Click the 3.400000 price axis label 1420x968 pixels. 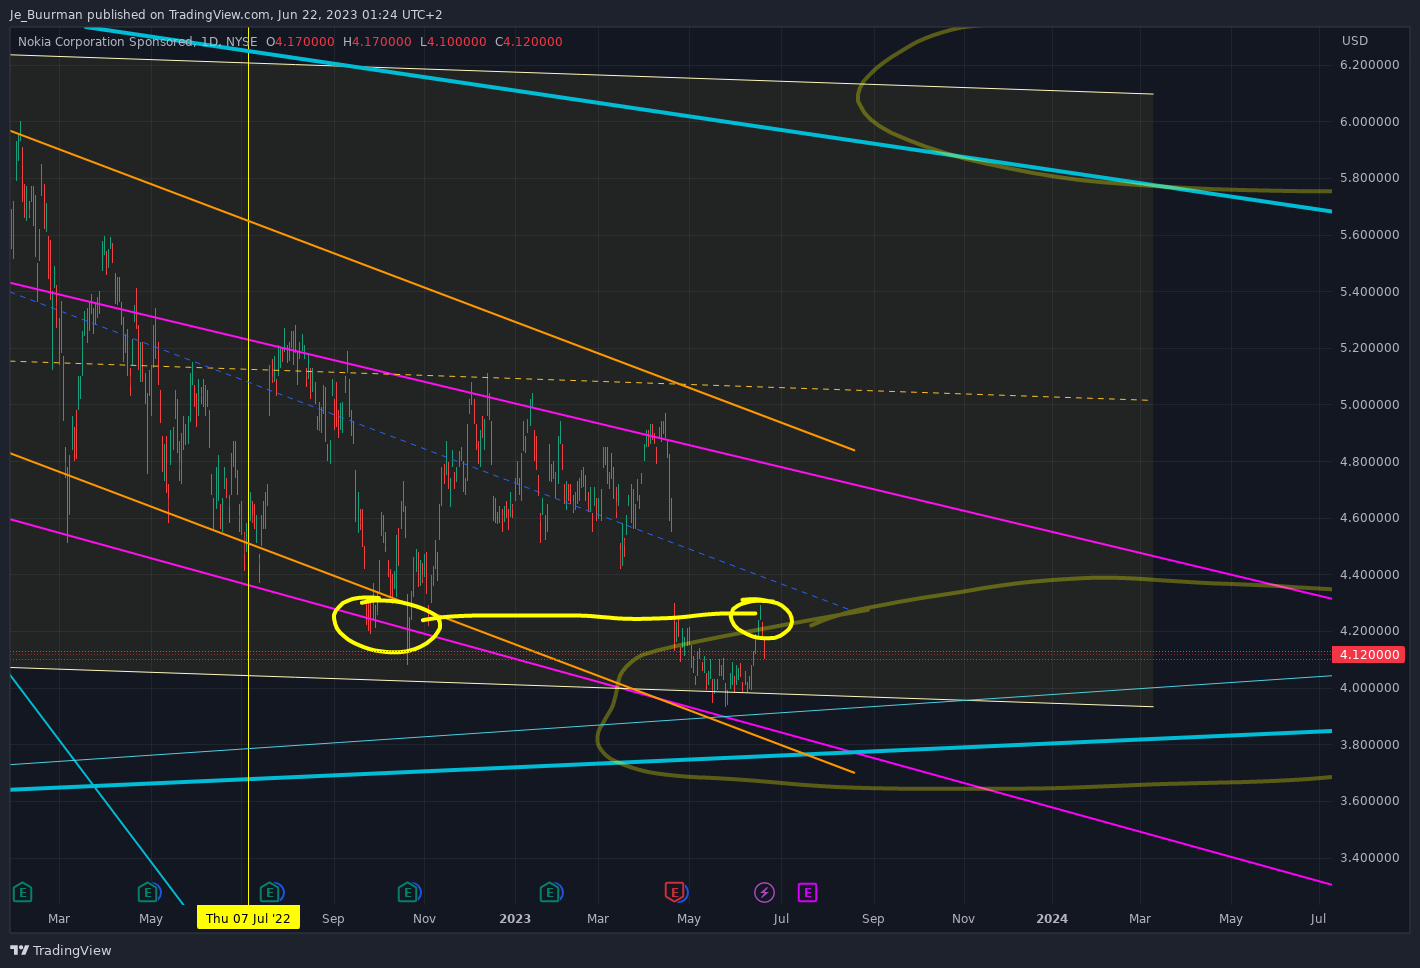1369,858
